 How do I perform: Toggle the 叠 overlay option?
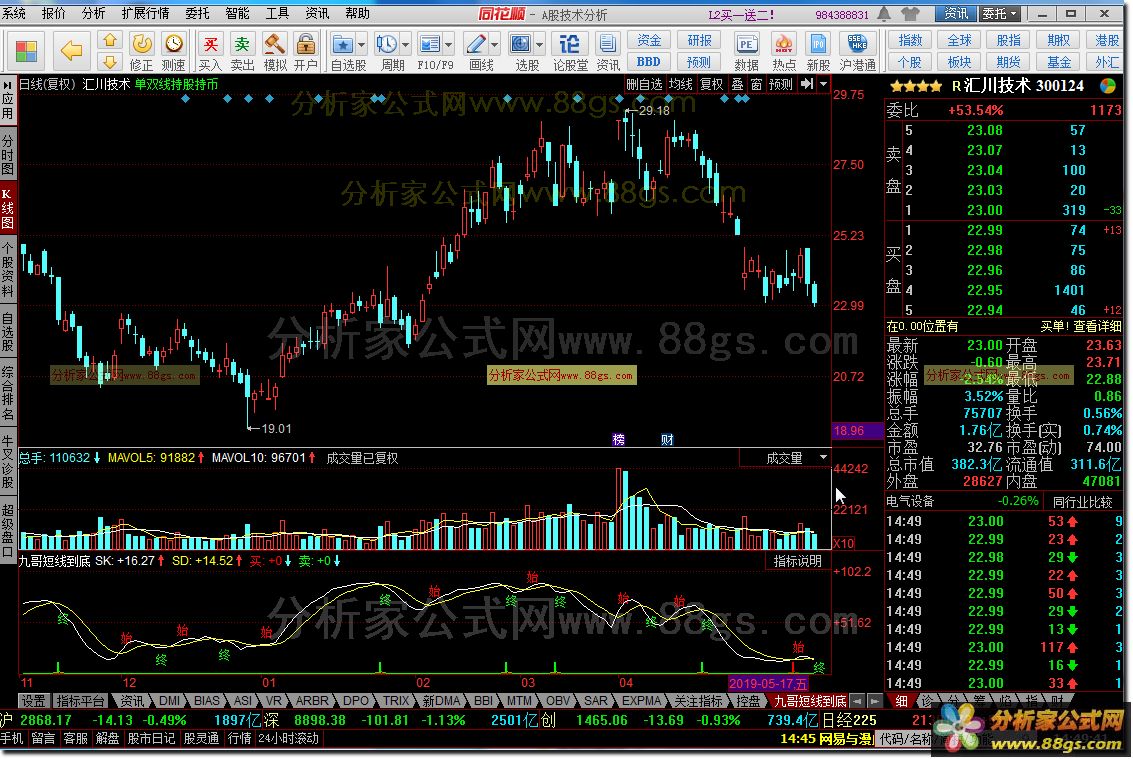738,85
